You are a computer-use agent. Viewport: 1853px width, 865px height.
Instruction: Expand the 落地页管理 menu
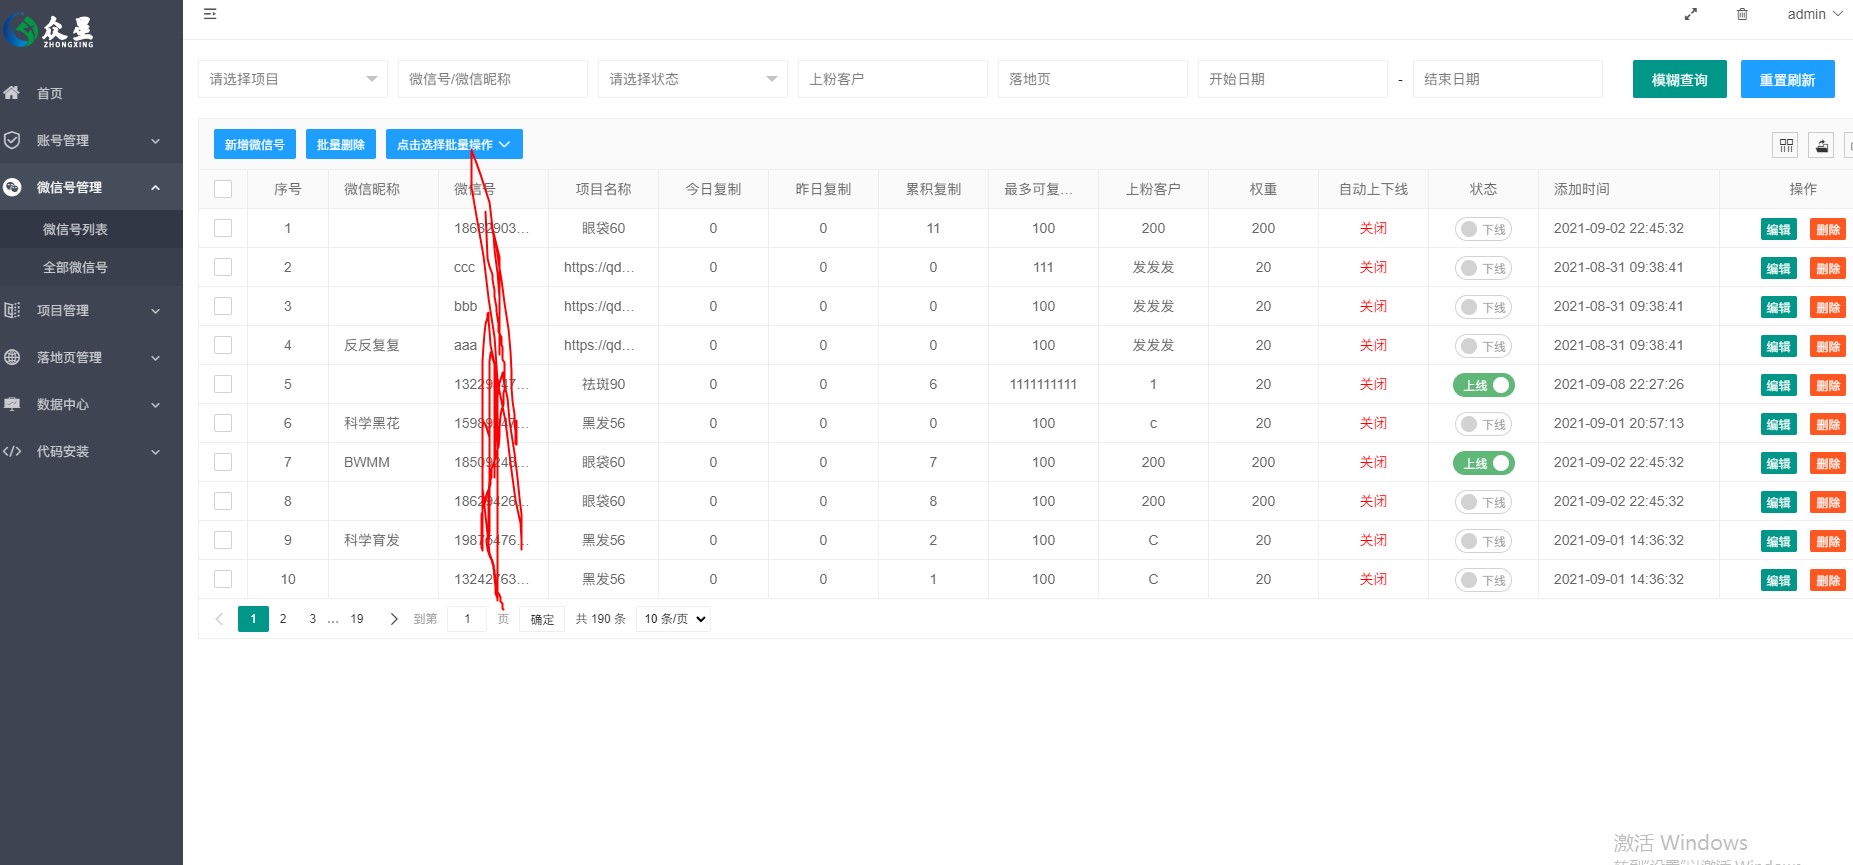(x=91, y=357)
